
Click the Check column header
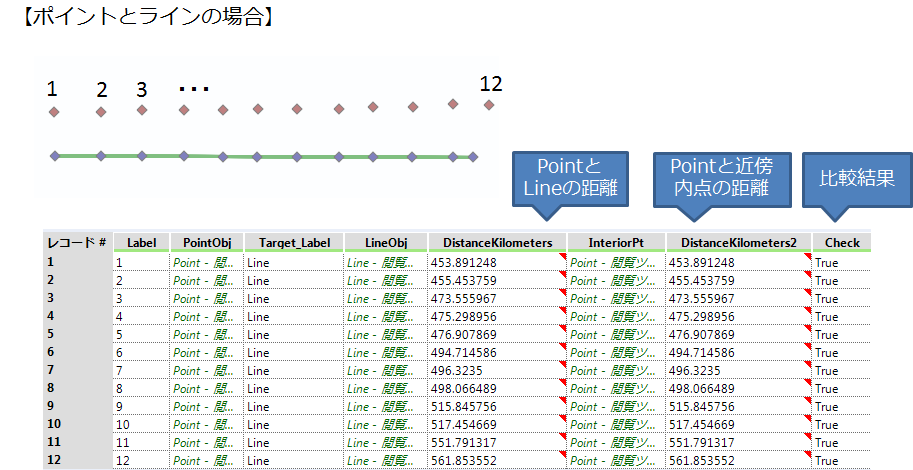(x=841, y=242)
